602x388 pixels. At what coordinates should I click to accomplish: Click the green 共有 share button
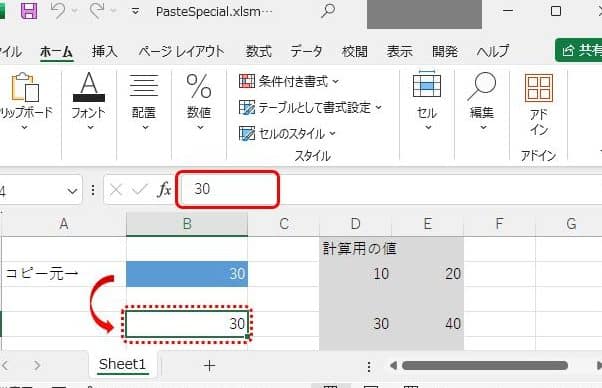pyautogui.click(x=579, y=50)
